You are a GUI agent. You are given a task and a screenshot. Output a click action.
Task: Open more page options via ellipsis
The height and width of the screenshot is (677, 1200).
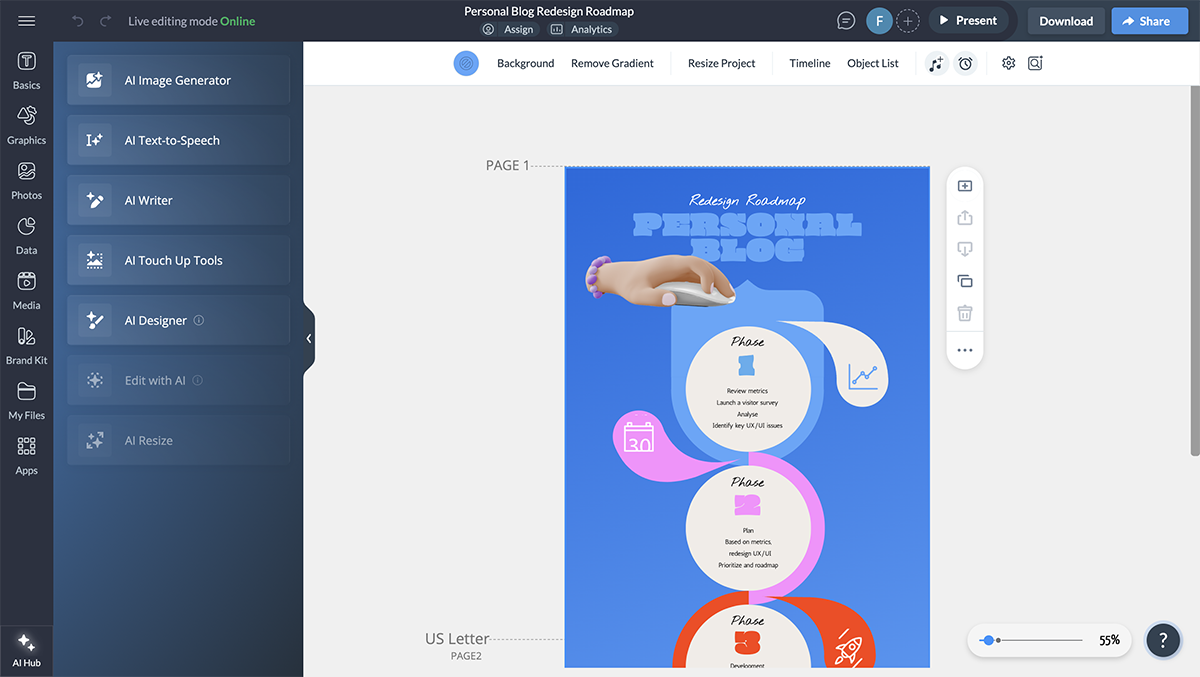tap(965, 350)
